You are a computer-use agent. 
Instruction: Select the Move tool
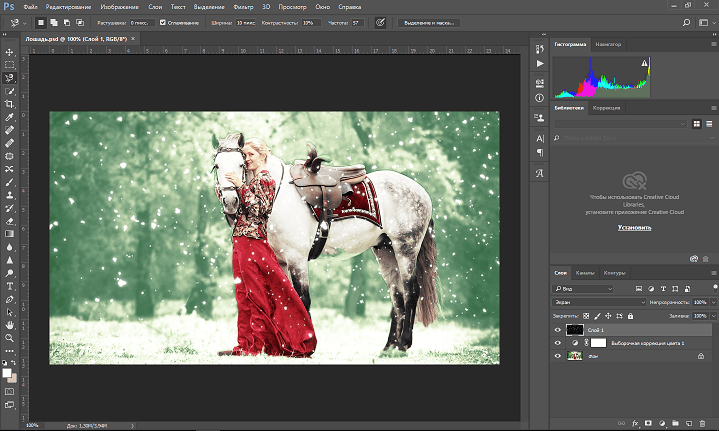point(9,52)
